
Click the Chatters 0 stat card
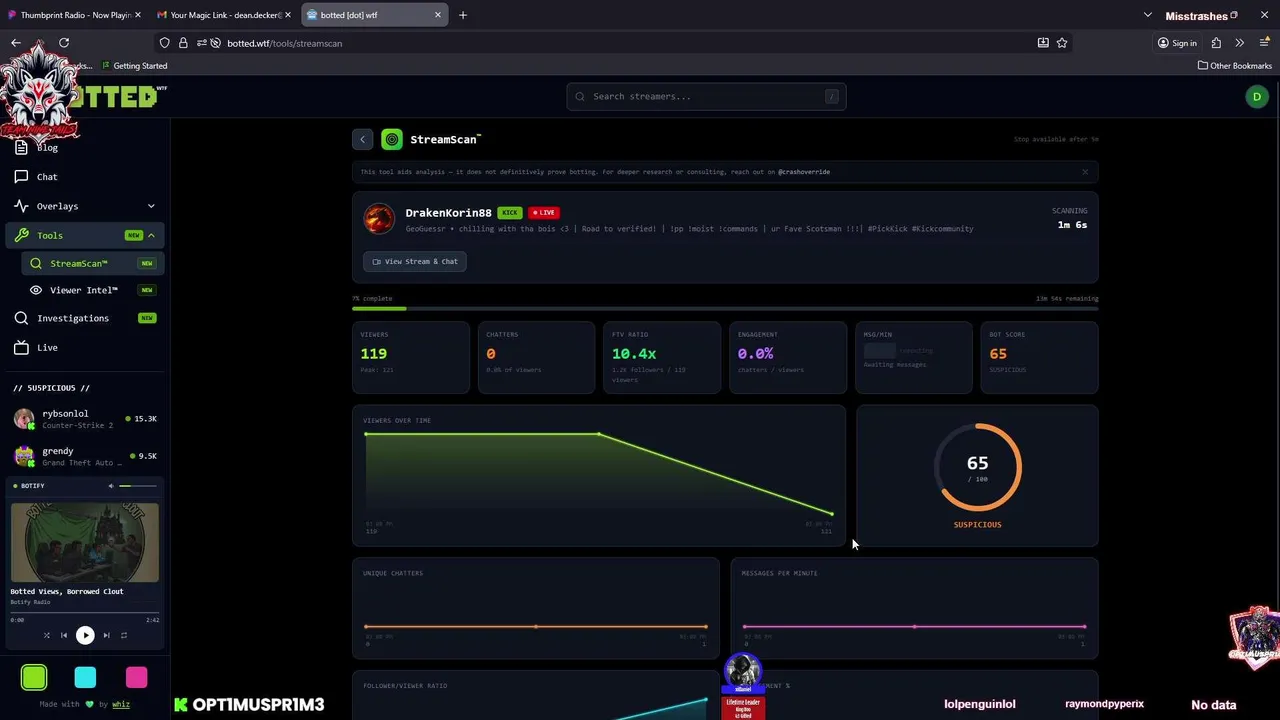click(x=536, y=357)
